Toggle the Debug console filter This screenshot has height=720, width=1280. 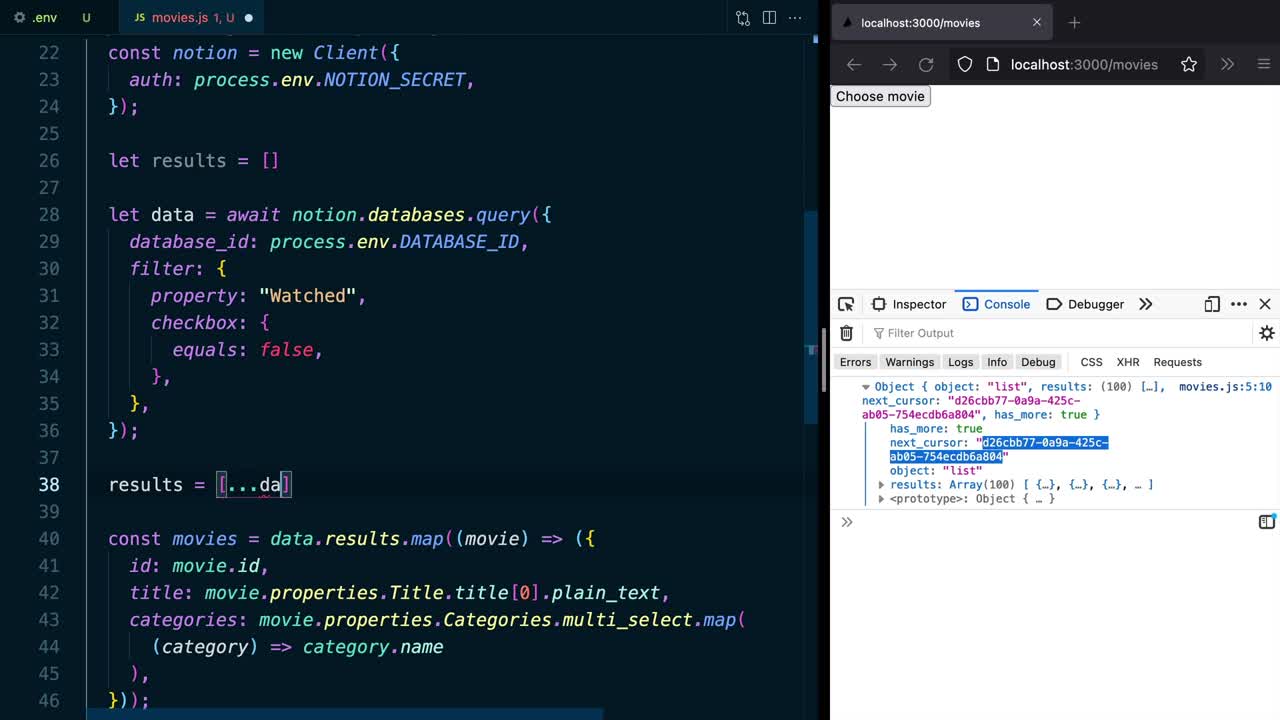1038,362
